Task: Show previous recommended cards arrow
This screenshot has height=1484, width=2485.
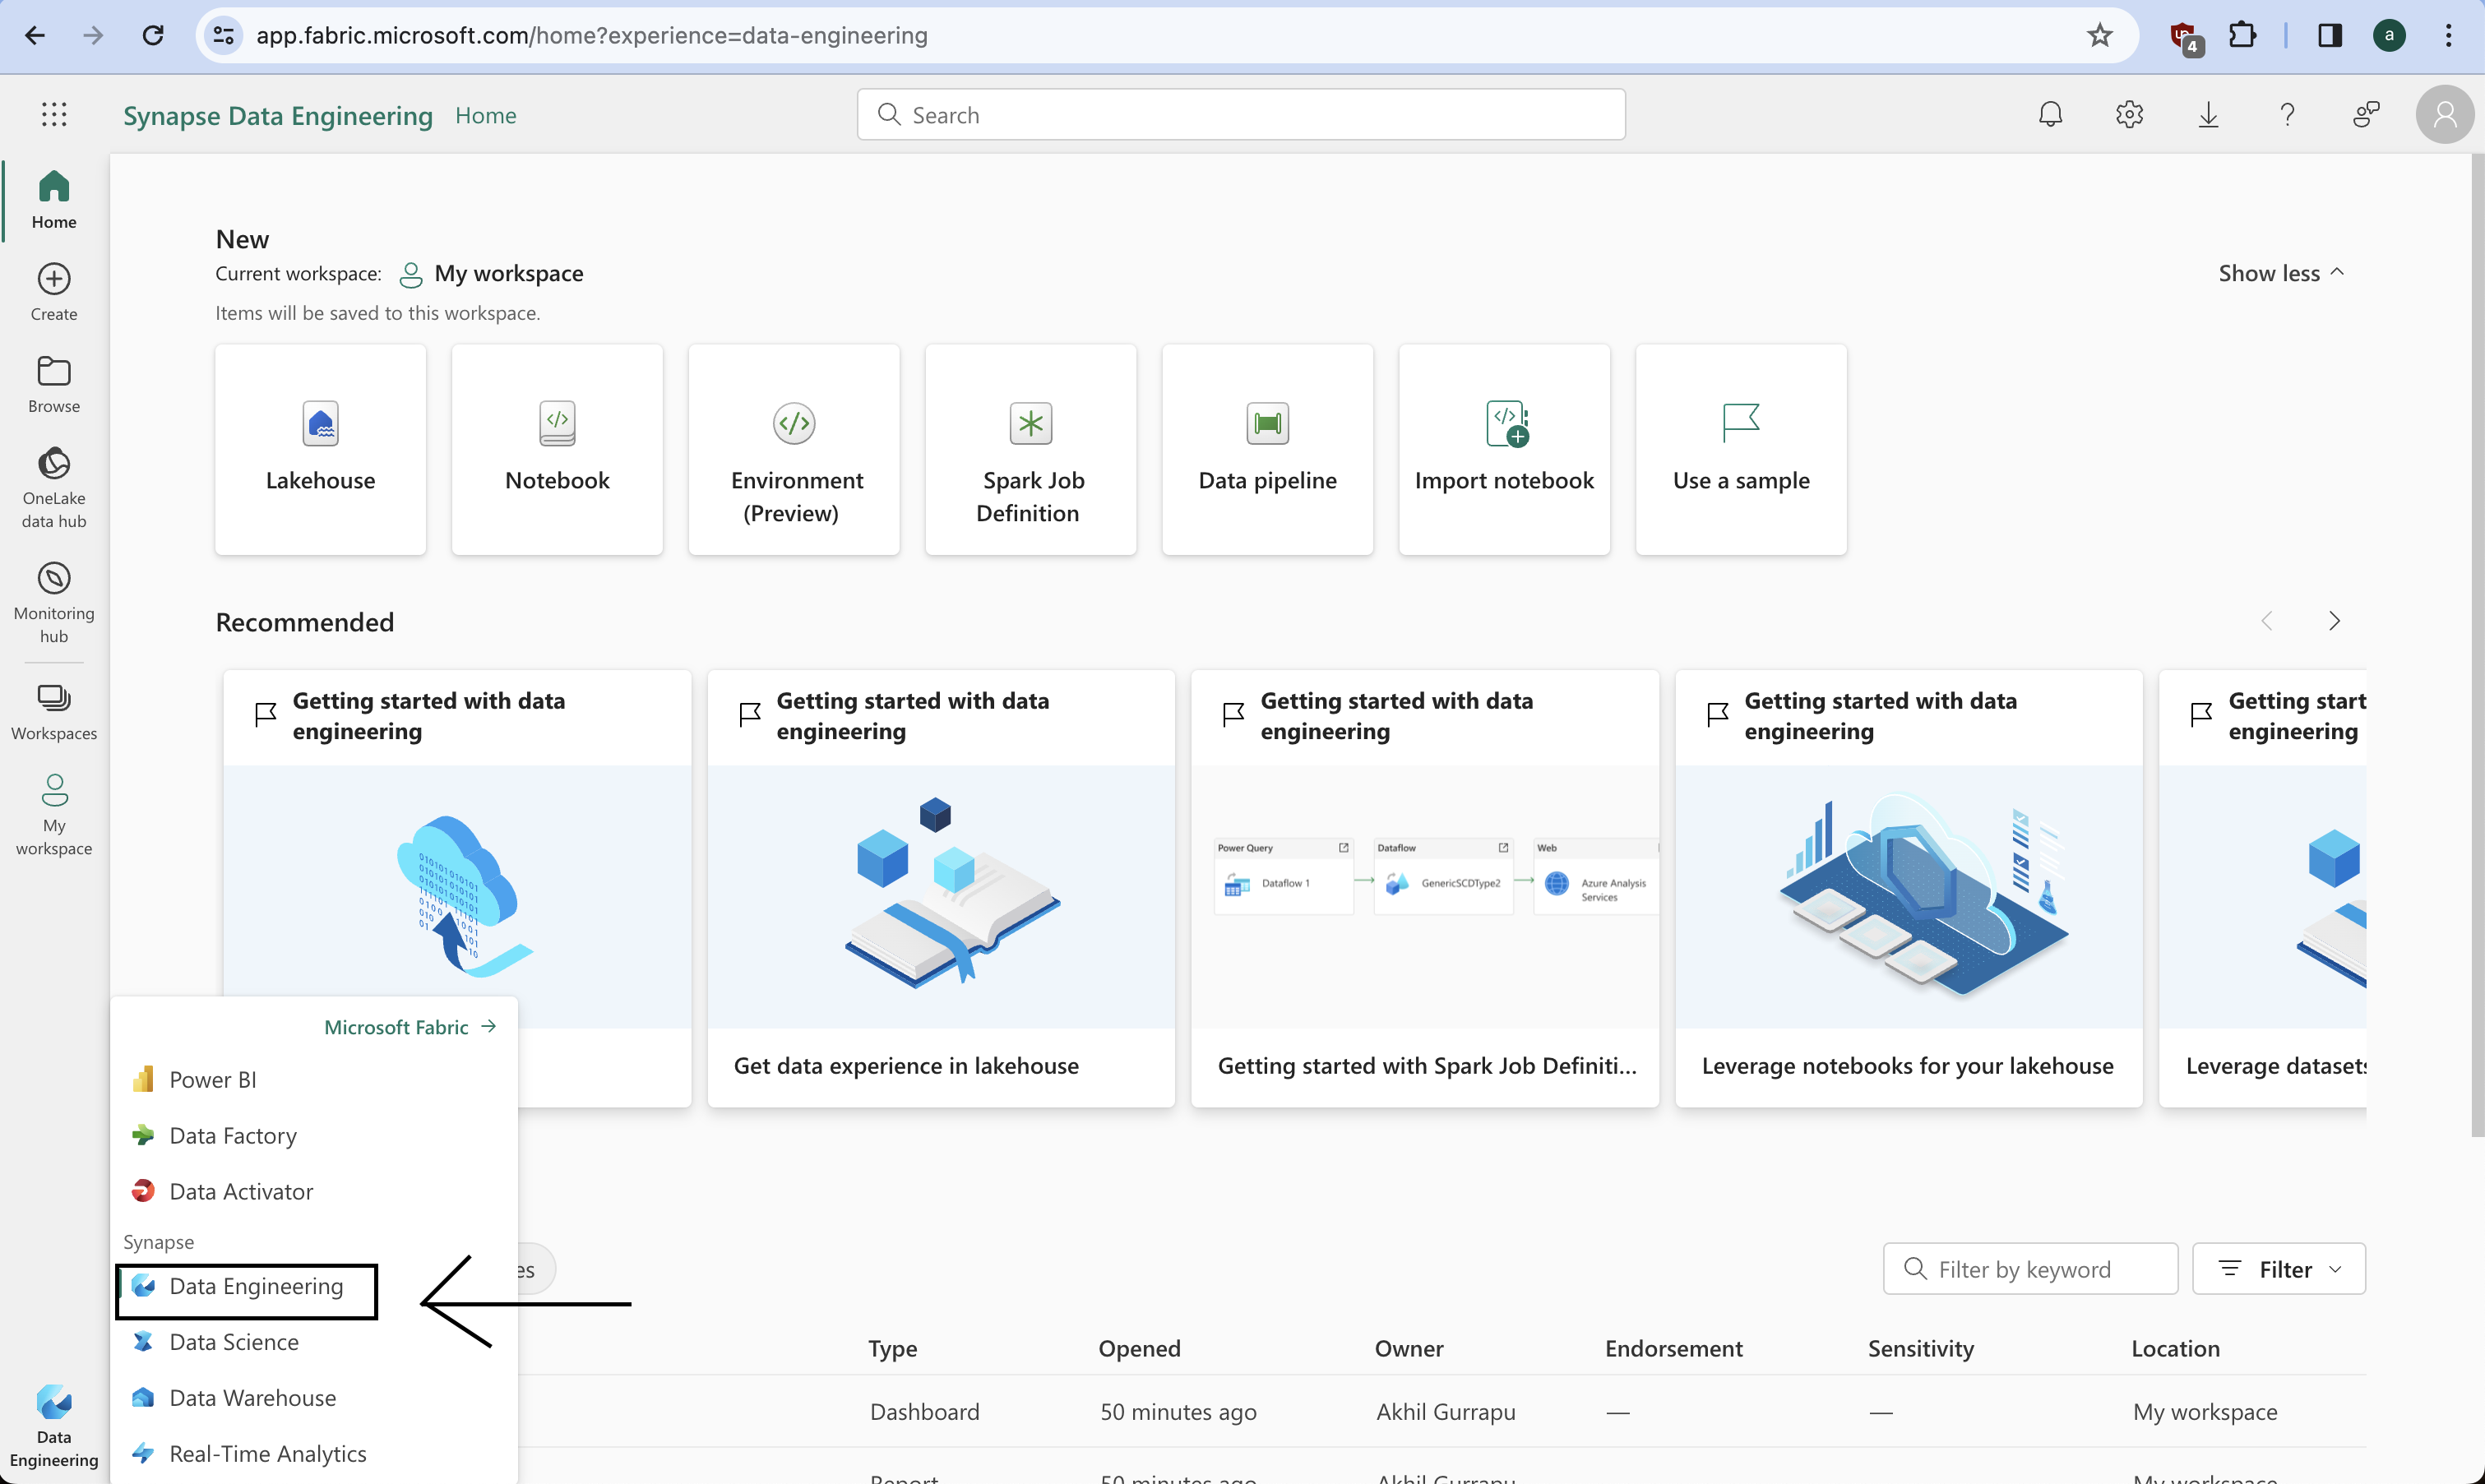Action: tap(2267, 621)
